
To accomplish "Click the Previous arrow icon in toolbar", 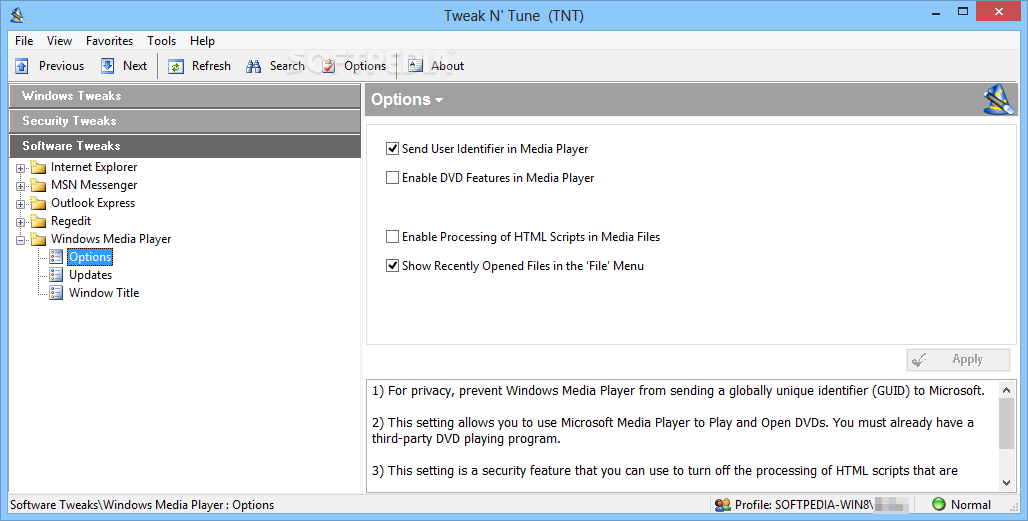I will pyautogui.click(x=22, y=66).
